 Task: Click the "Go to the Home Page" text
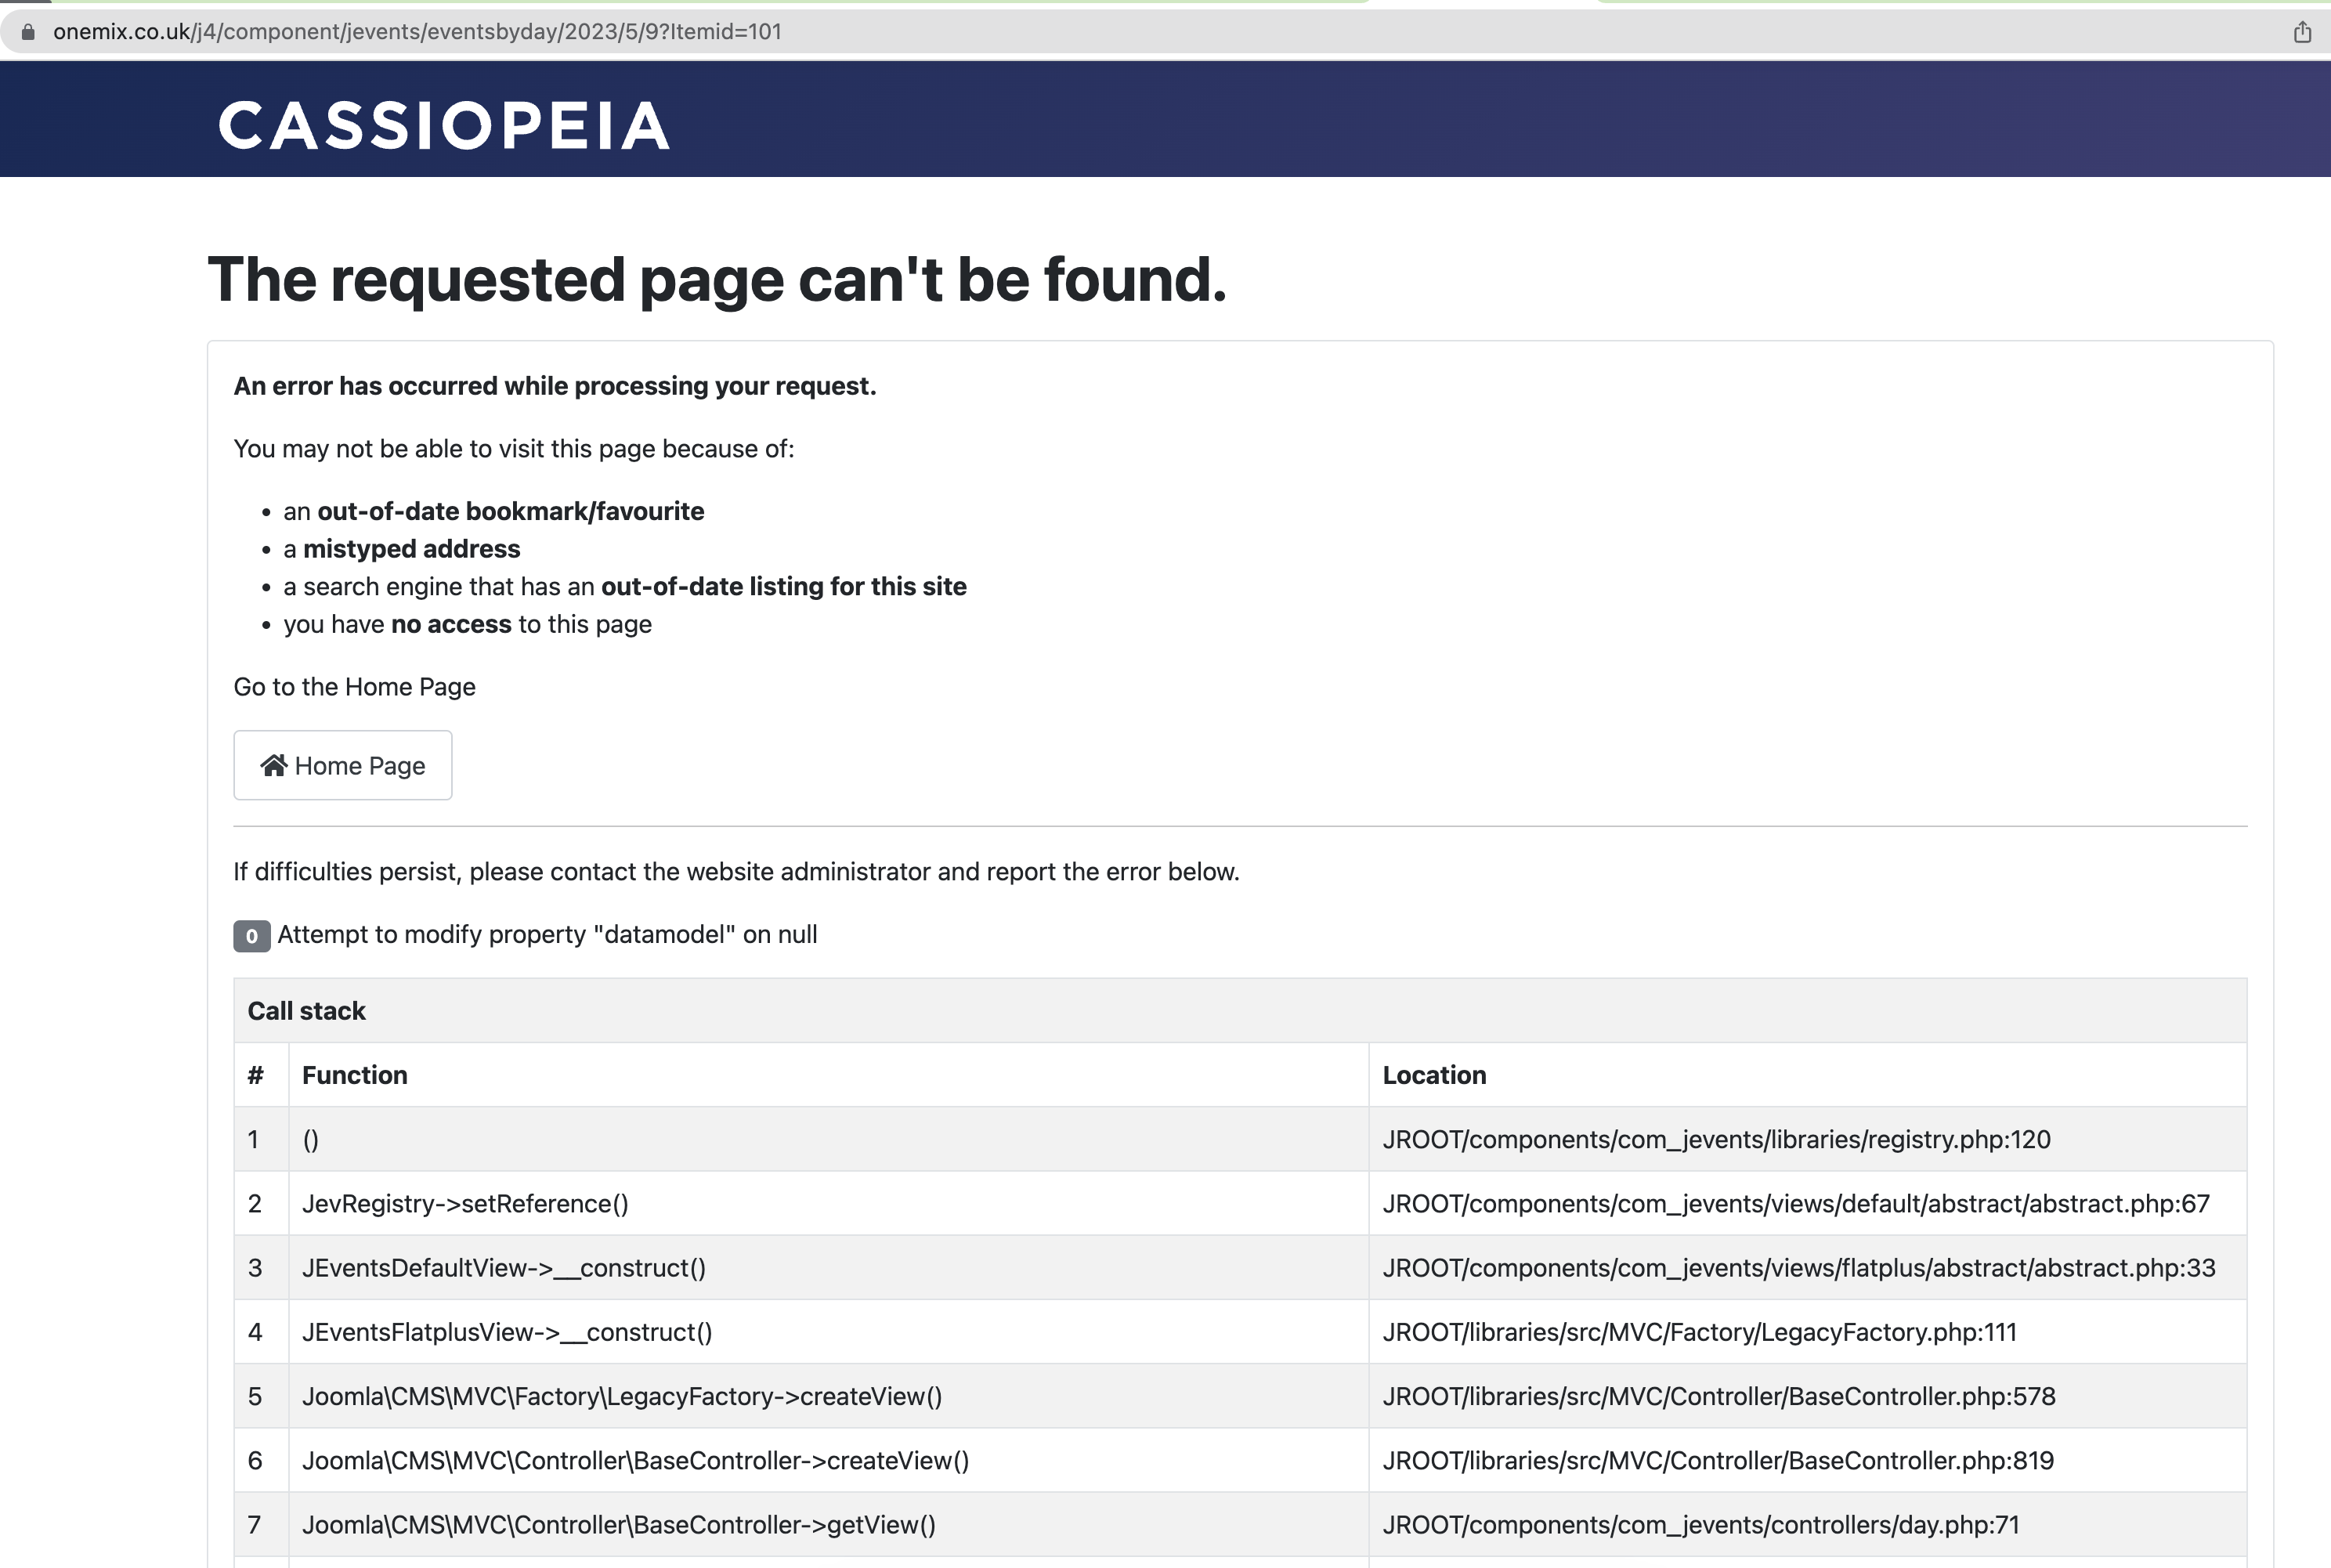355,687
